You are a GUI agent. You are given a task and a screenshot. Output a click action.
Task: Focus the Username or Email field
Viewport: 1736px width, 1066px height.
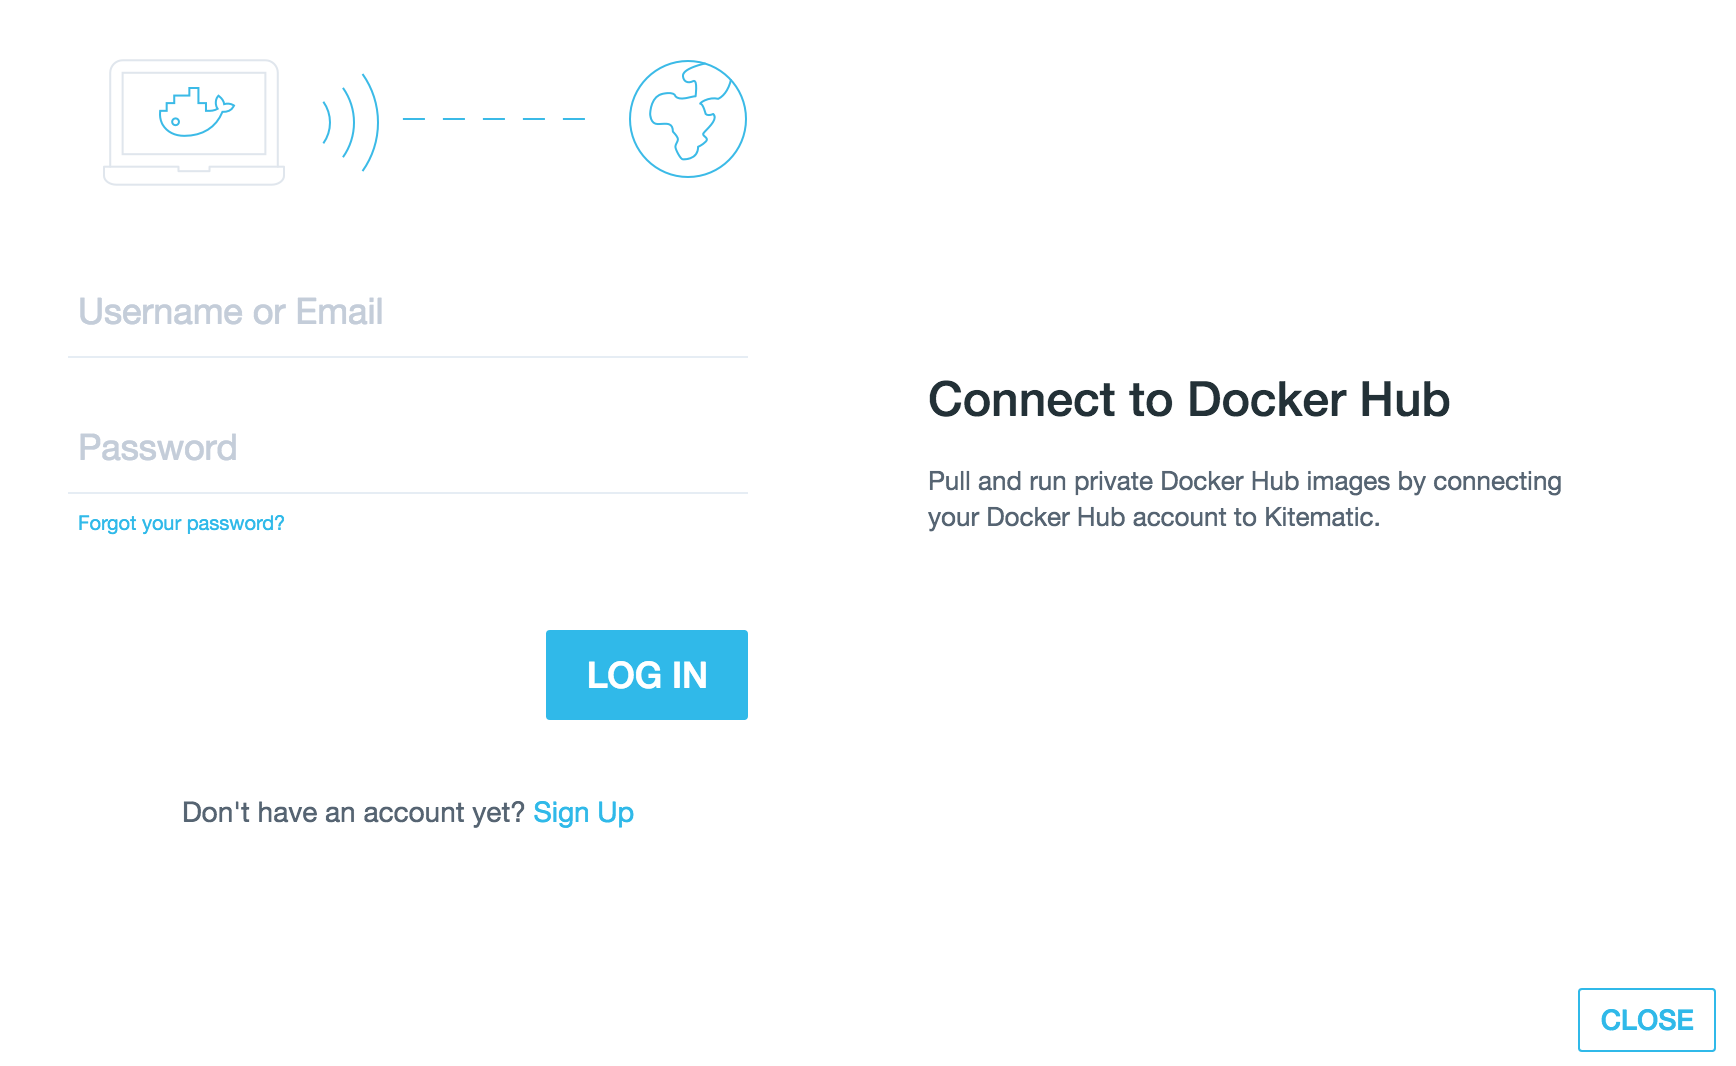(408, 312)
